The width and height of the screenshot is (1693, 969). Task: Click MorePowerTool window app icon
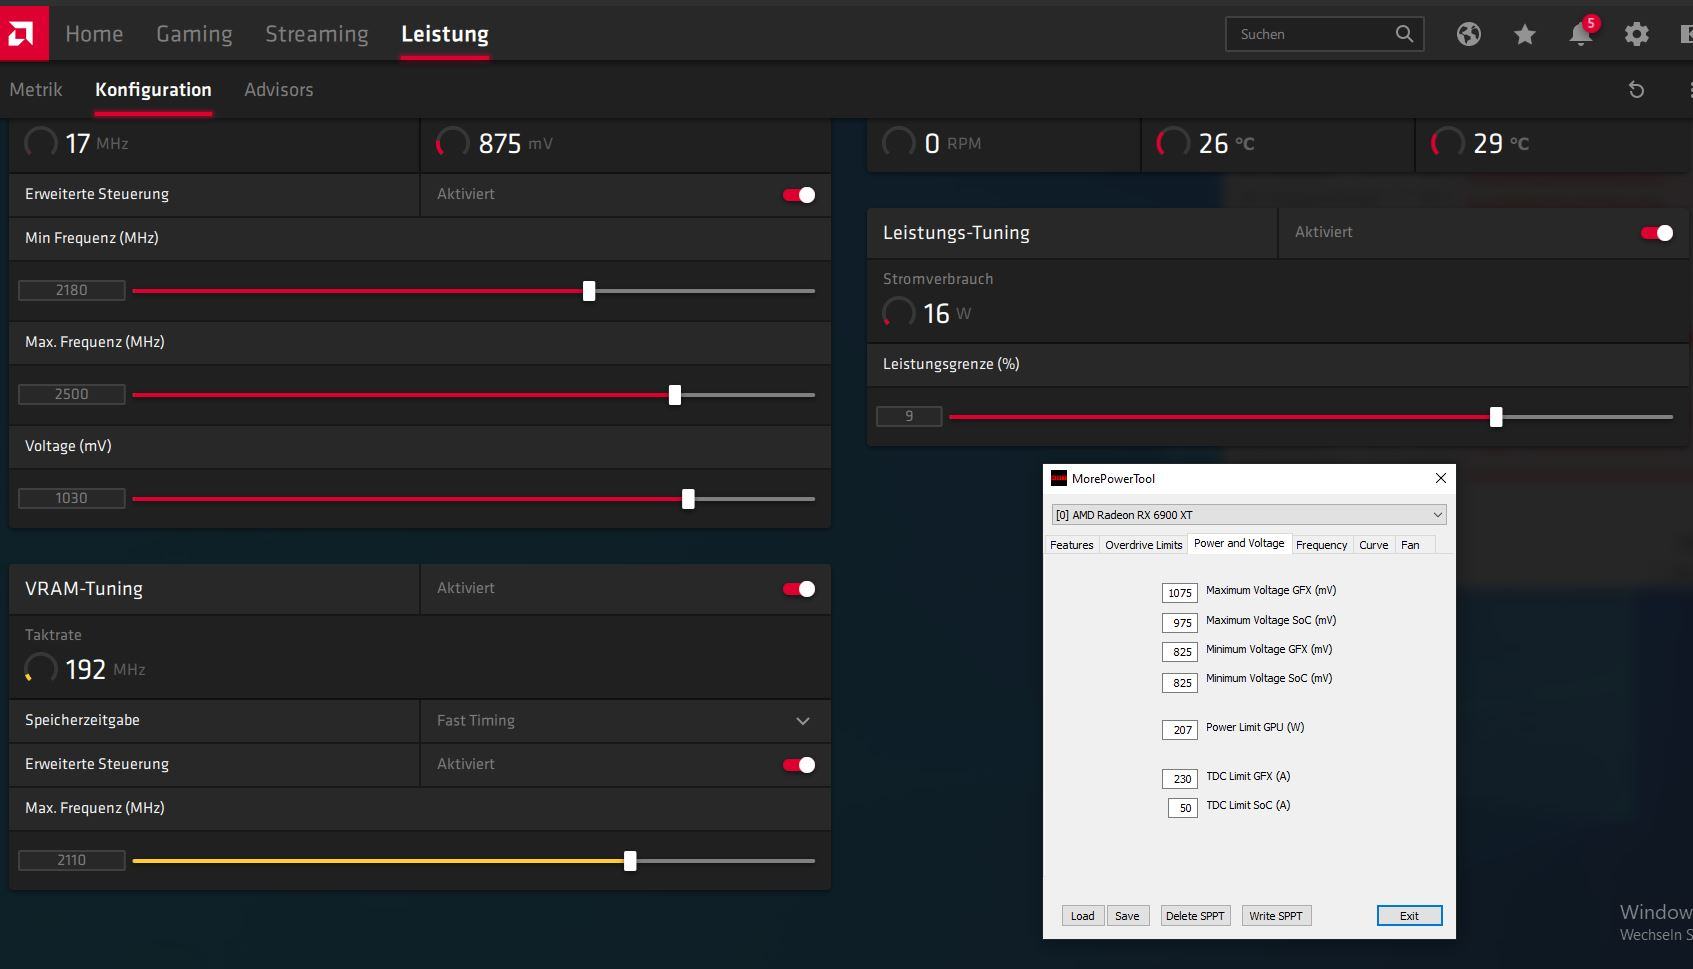click(x=1059, y=478)
